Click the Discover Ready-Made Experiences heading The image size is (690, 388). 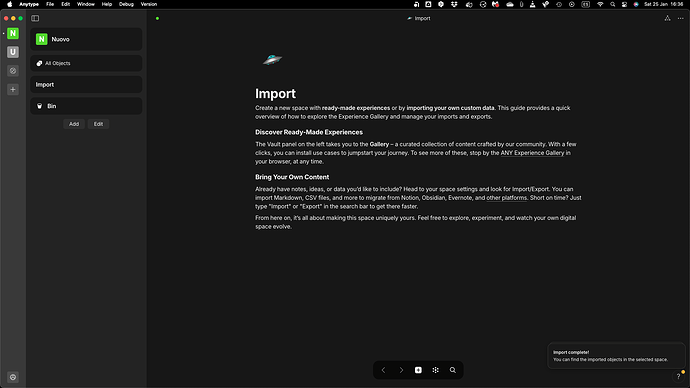[309, 132]
